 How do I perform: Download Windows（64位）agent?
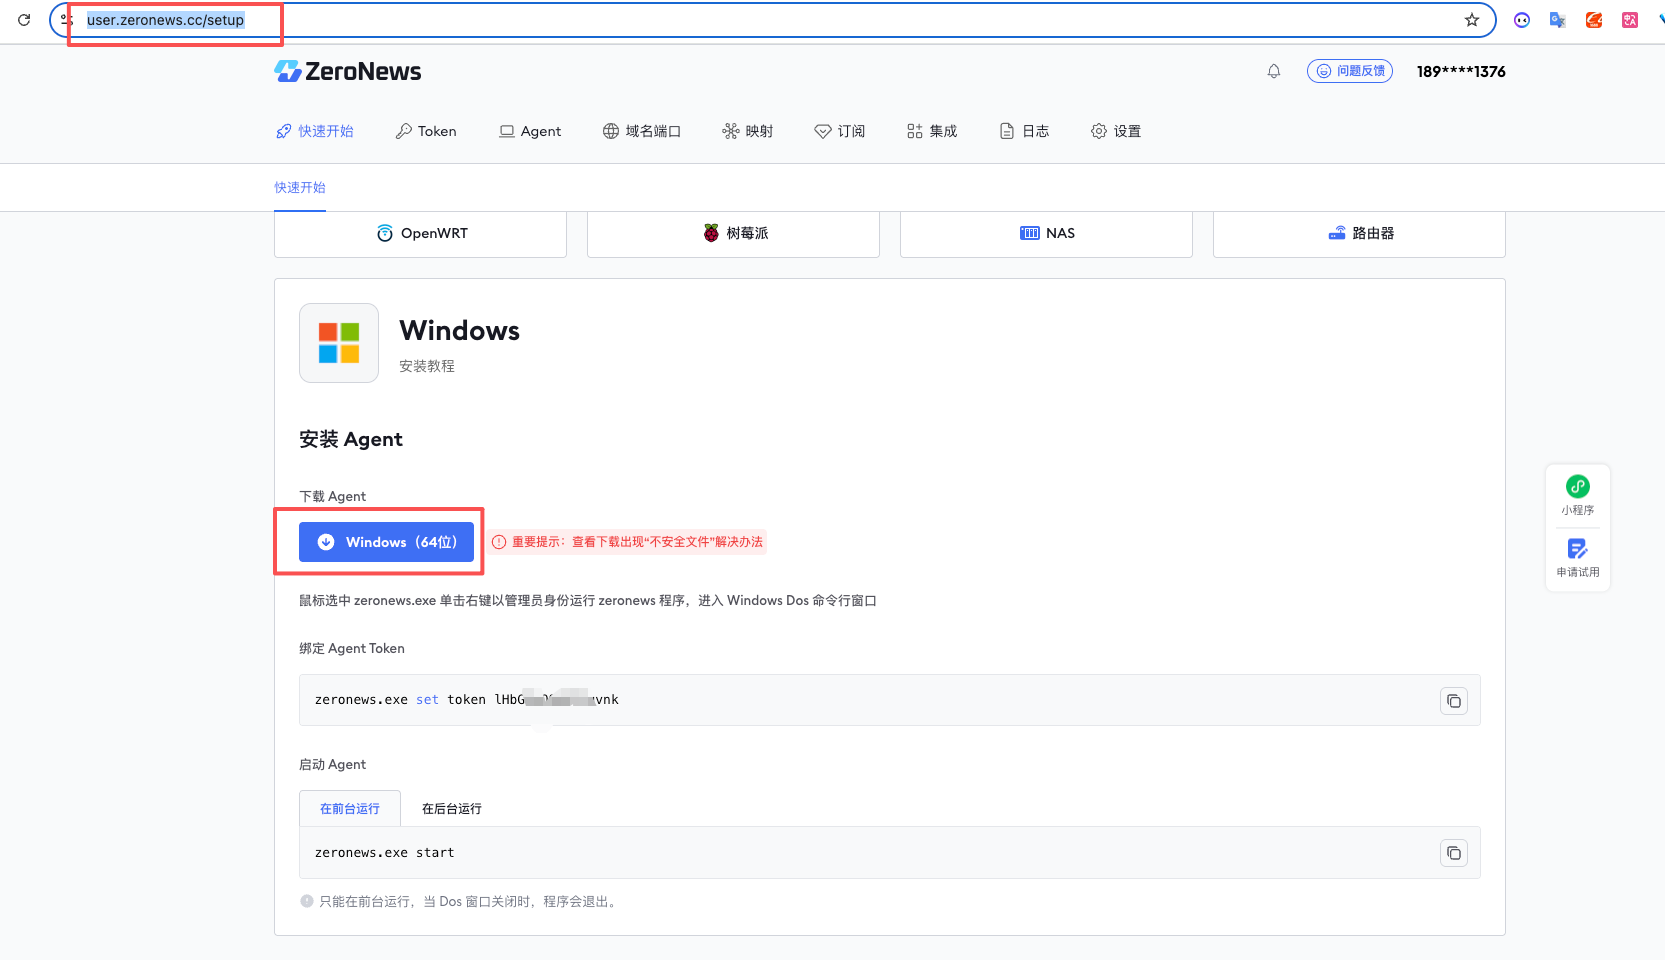(386, 542)
